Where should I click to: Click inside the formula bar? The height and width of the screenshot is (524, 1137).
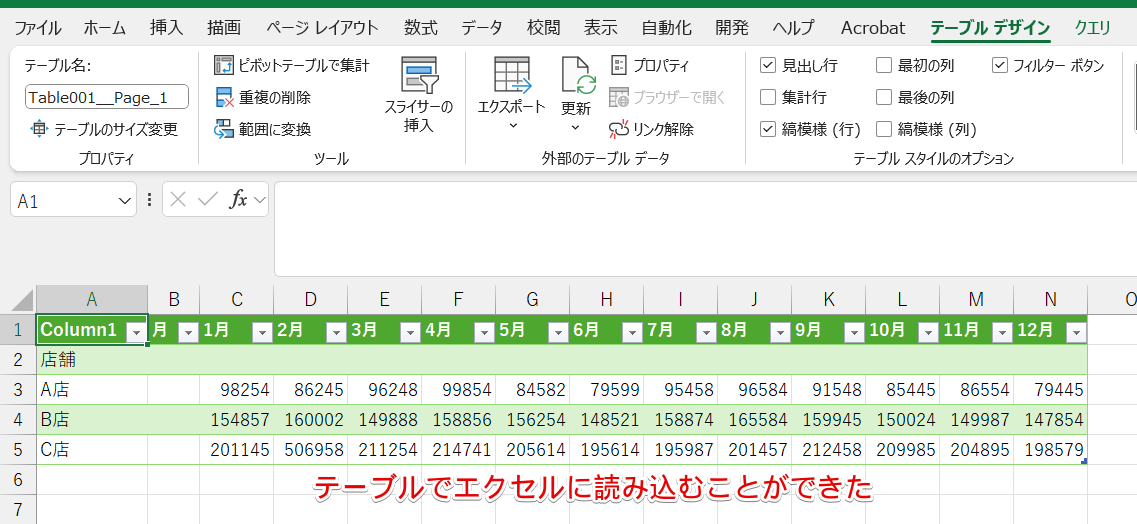(x=706, y=228)
